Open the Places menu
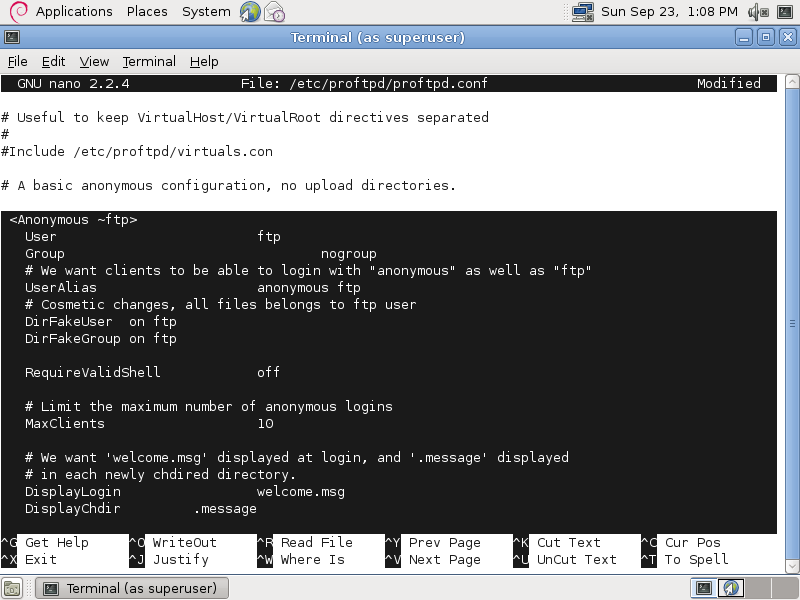Viewport: 800px width, 600px height. [147, 11]
